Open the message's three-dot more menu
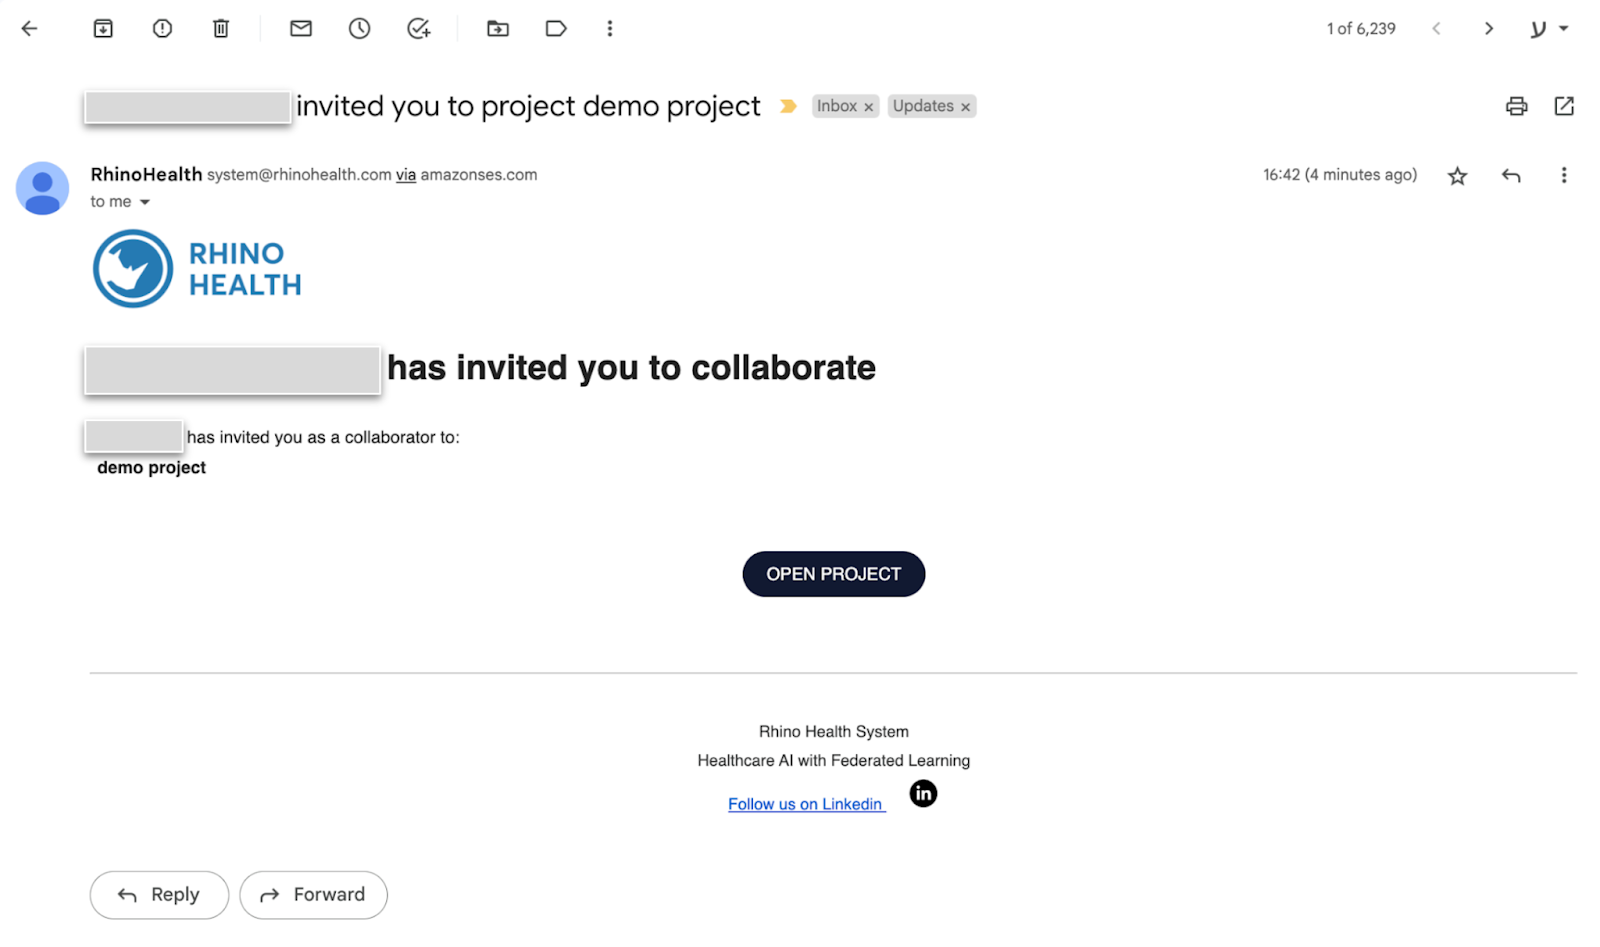 pyautogui.click(x=1564, y=176)
